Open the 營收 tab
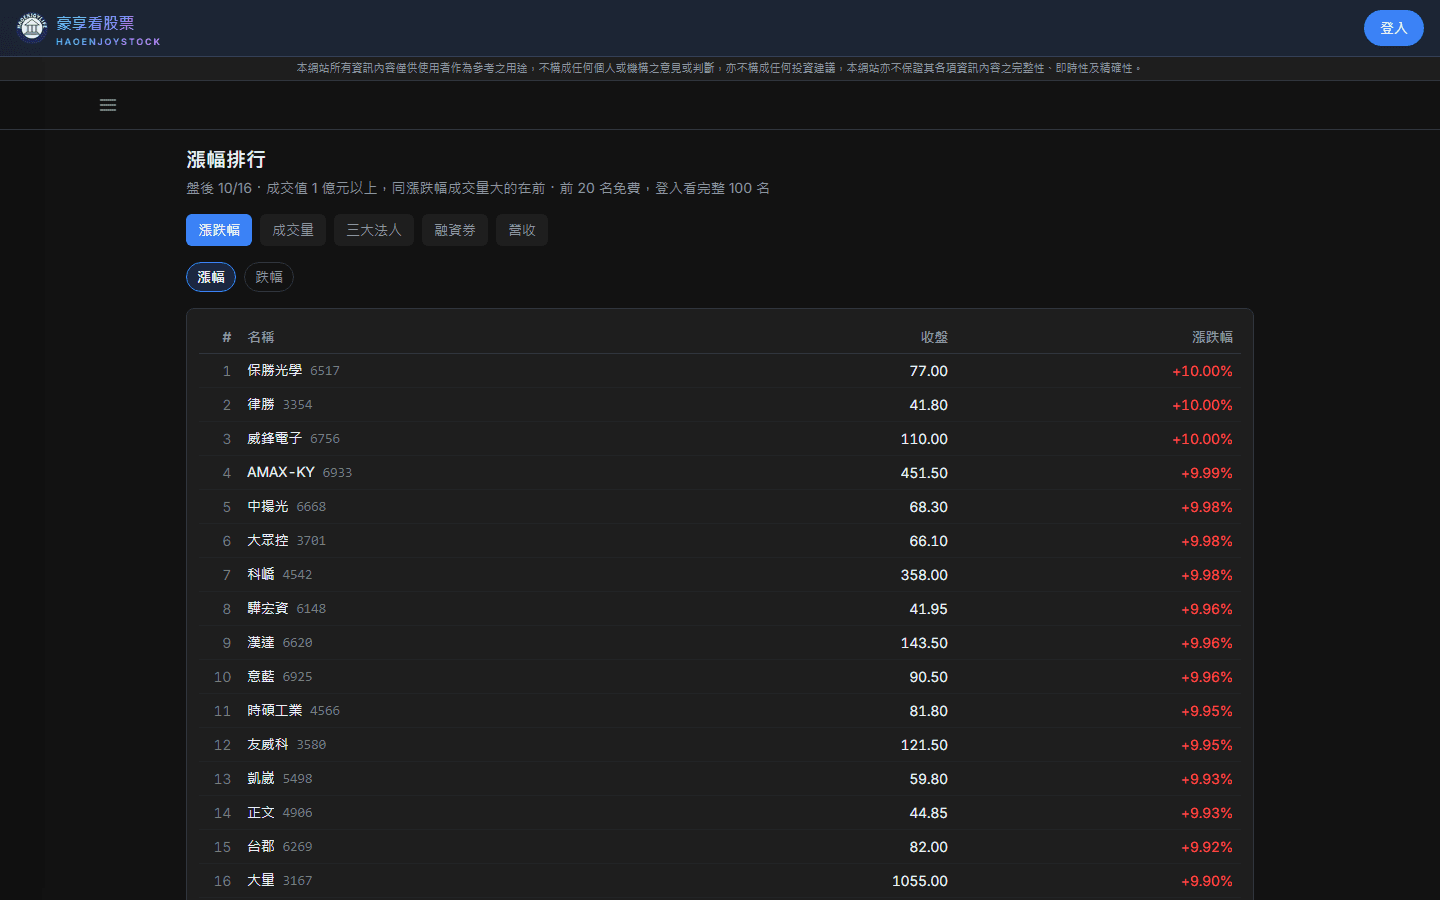This screenshot has height=900, width=1440. coord(522,230)
